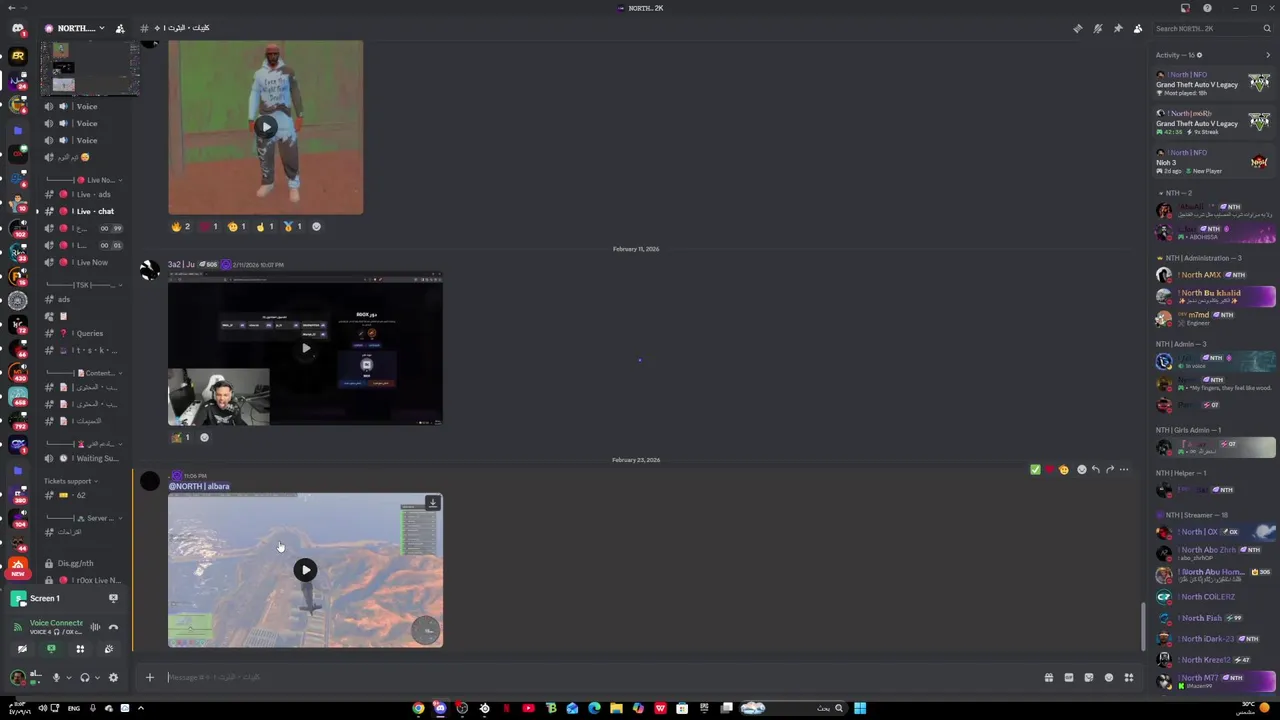Image resolution: width=1280 pixels, height=720 pixels.
Task: Download the aerial video attachment
Action: pyautogui.click(x=432, y=503)
